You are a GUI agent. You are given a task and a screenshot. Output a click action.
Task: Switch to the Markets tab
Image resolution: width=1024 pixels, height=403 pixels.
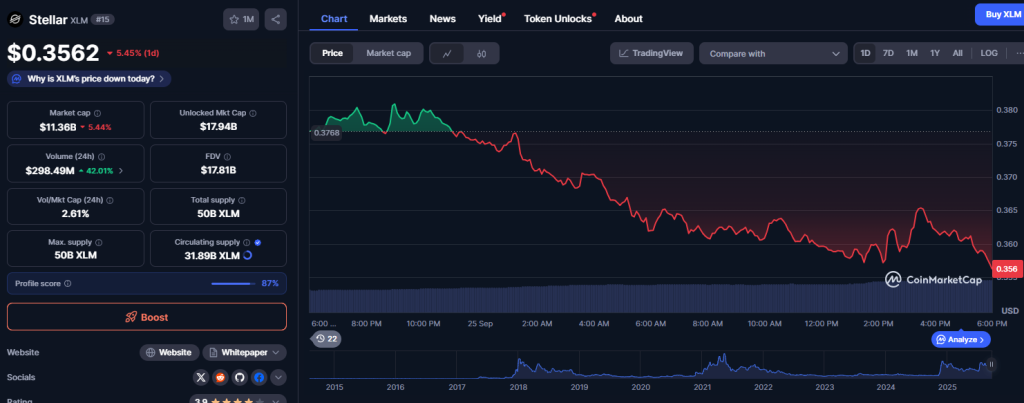click(388, 18)
